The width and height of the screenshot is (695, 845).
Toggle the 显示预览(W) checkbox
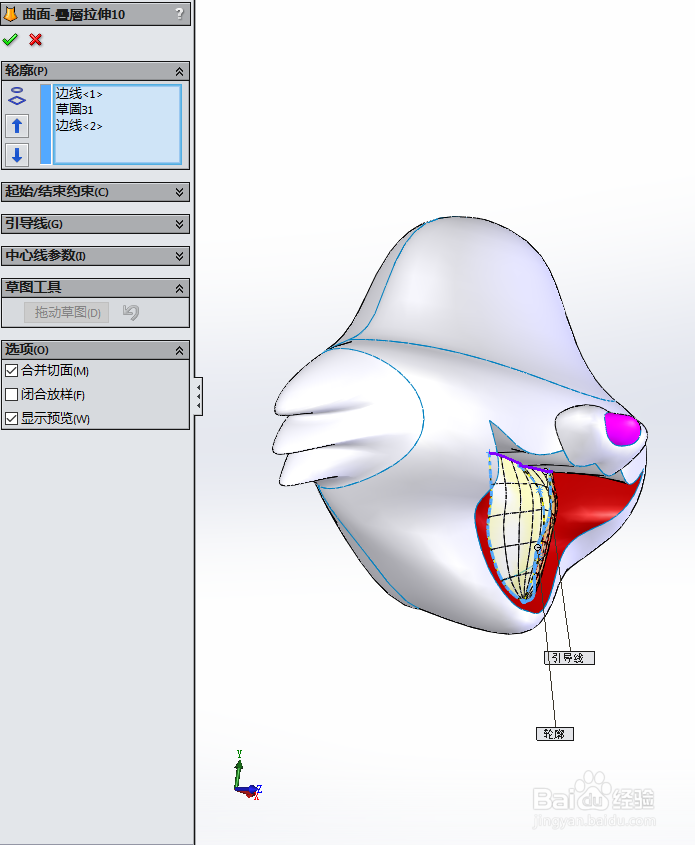coord(11,418)
